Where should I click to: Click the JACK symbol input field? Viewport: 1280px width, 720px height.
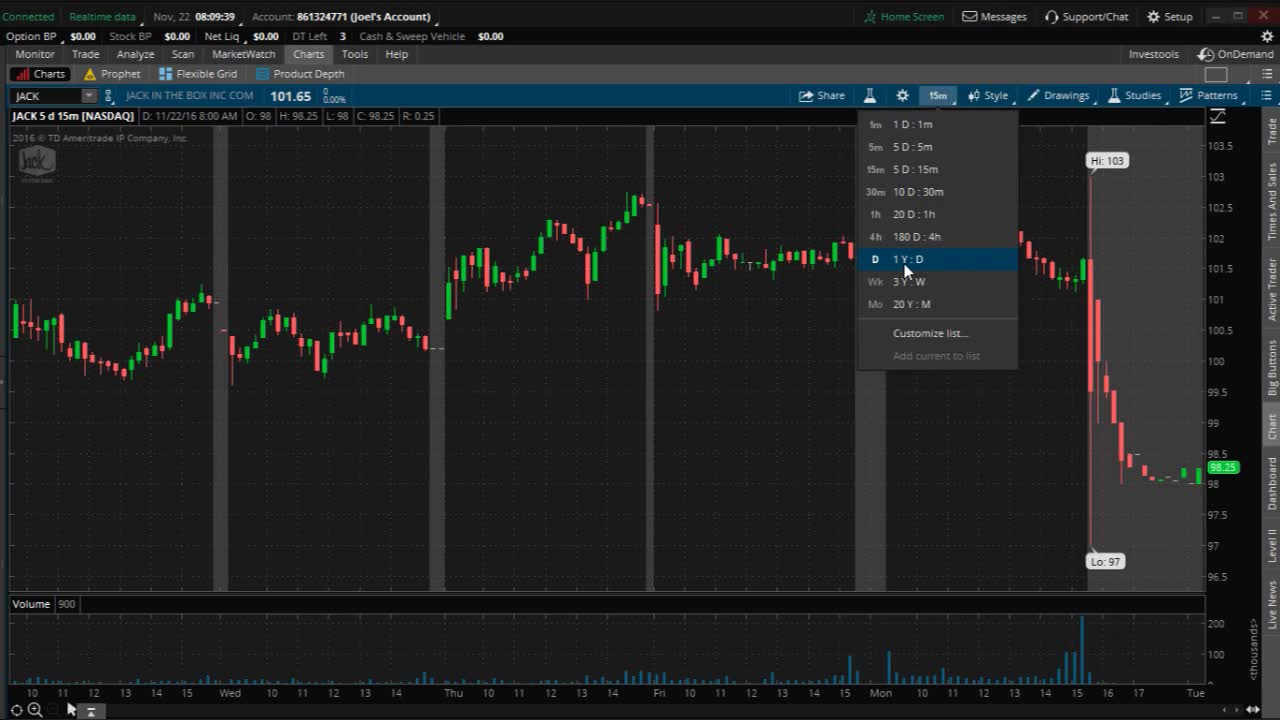click(x=46, y=96)
